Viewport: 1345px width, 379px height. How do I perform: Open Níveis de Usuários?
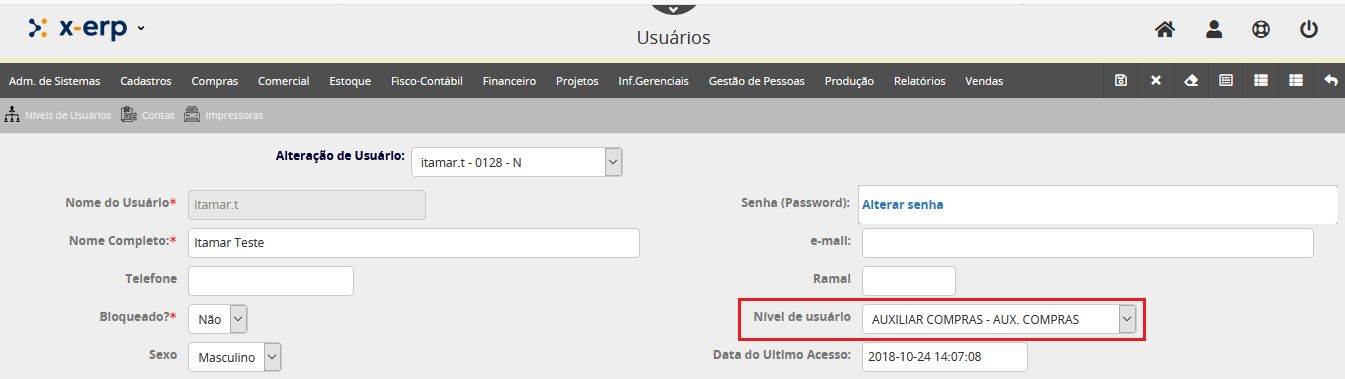coord(58,115)
